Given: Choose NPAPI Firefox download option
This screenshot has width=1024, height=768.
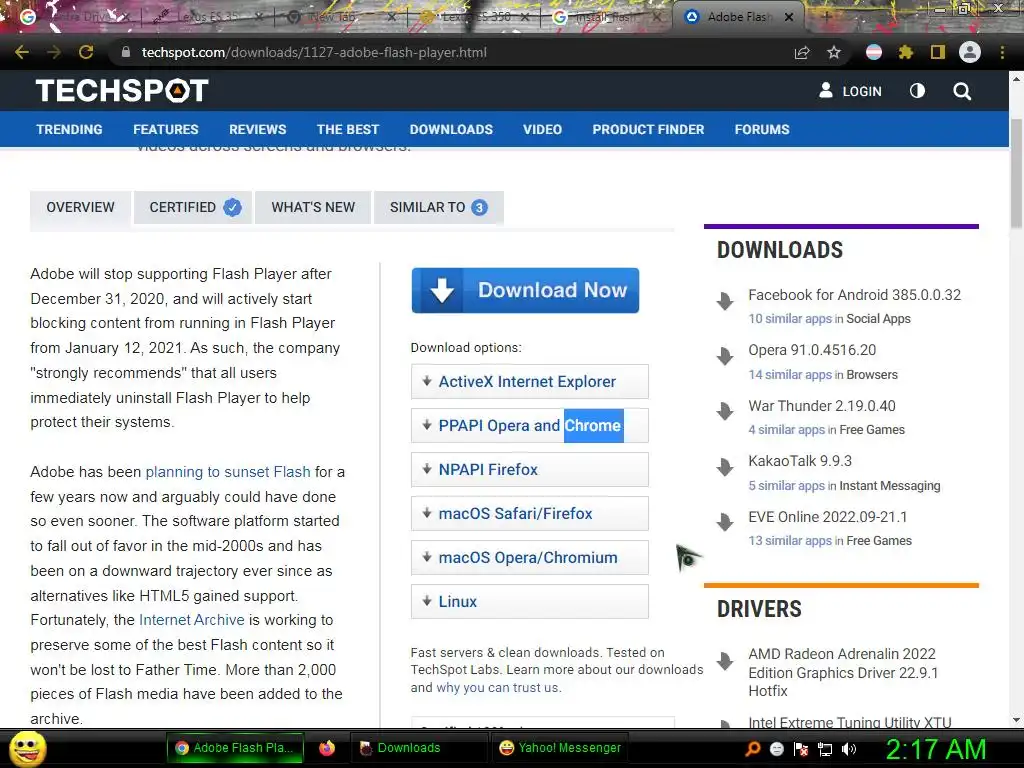Looking at the screenshot, I should coord(530,470).
